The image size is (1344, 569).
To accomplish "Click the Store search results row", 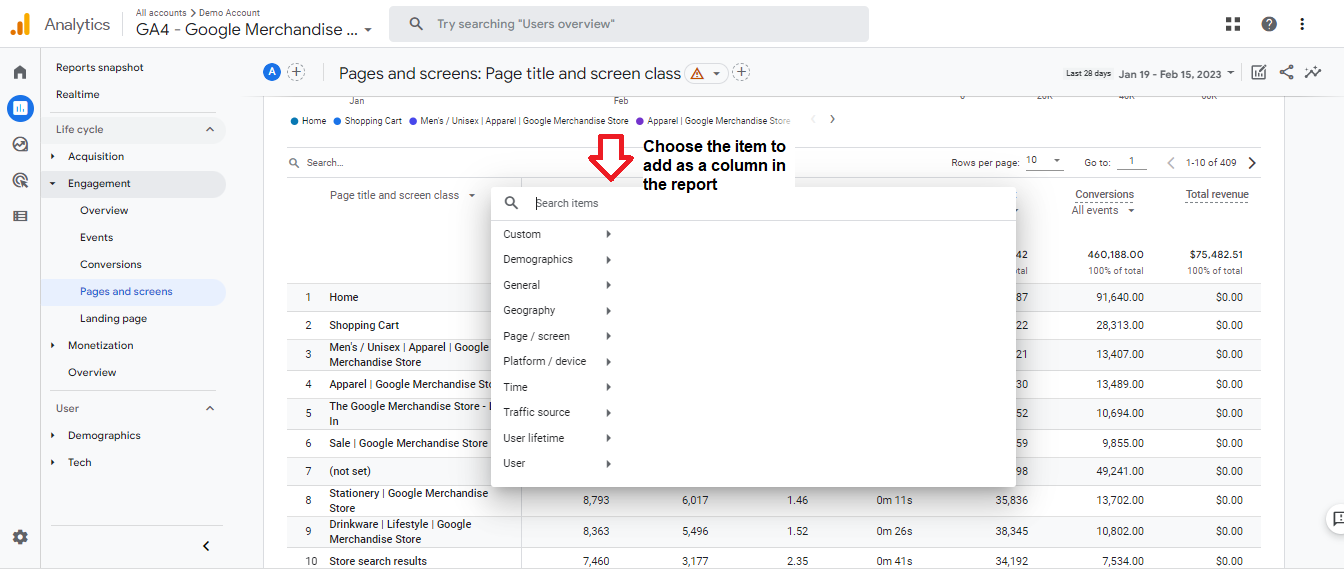I will (x=773, y=561).
